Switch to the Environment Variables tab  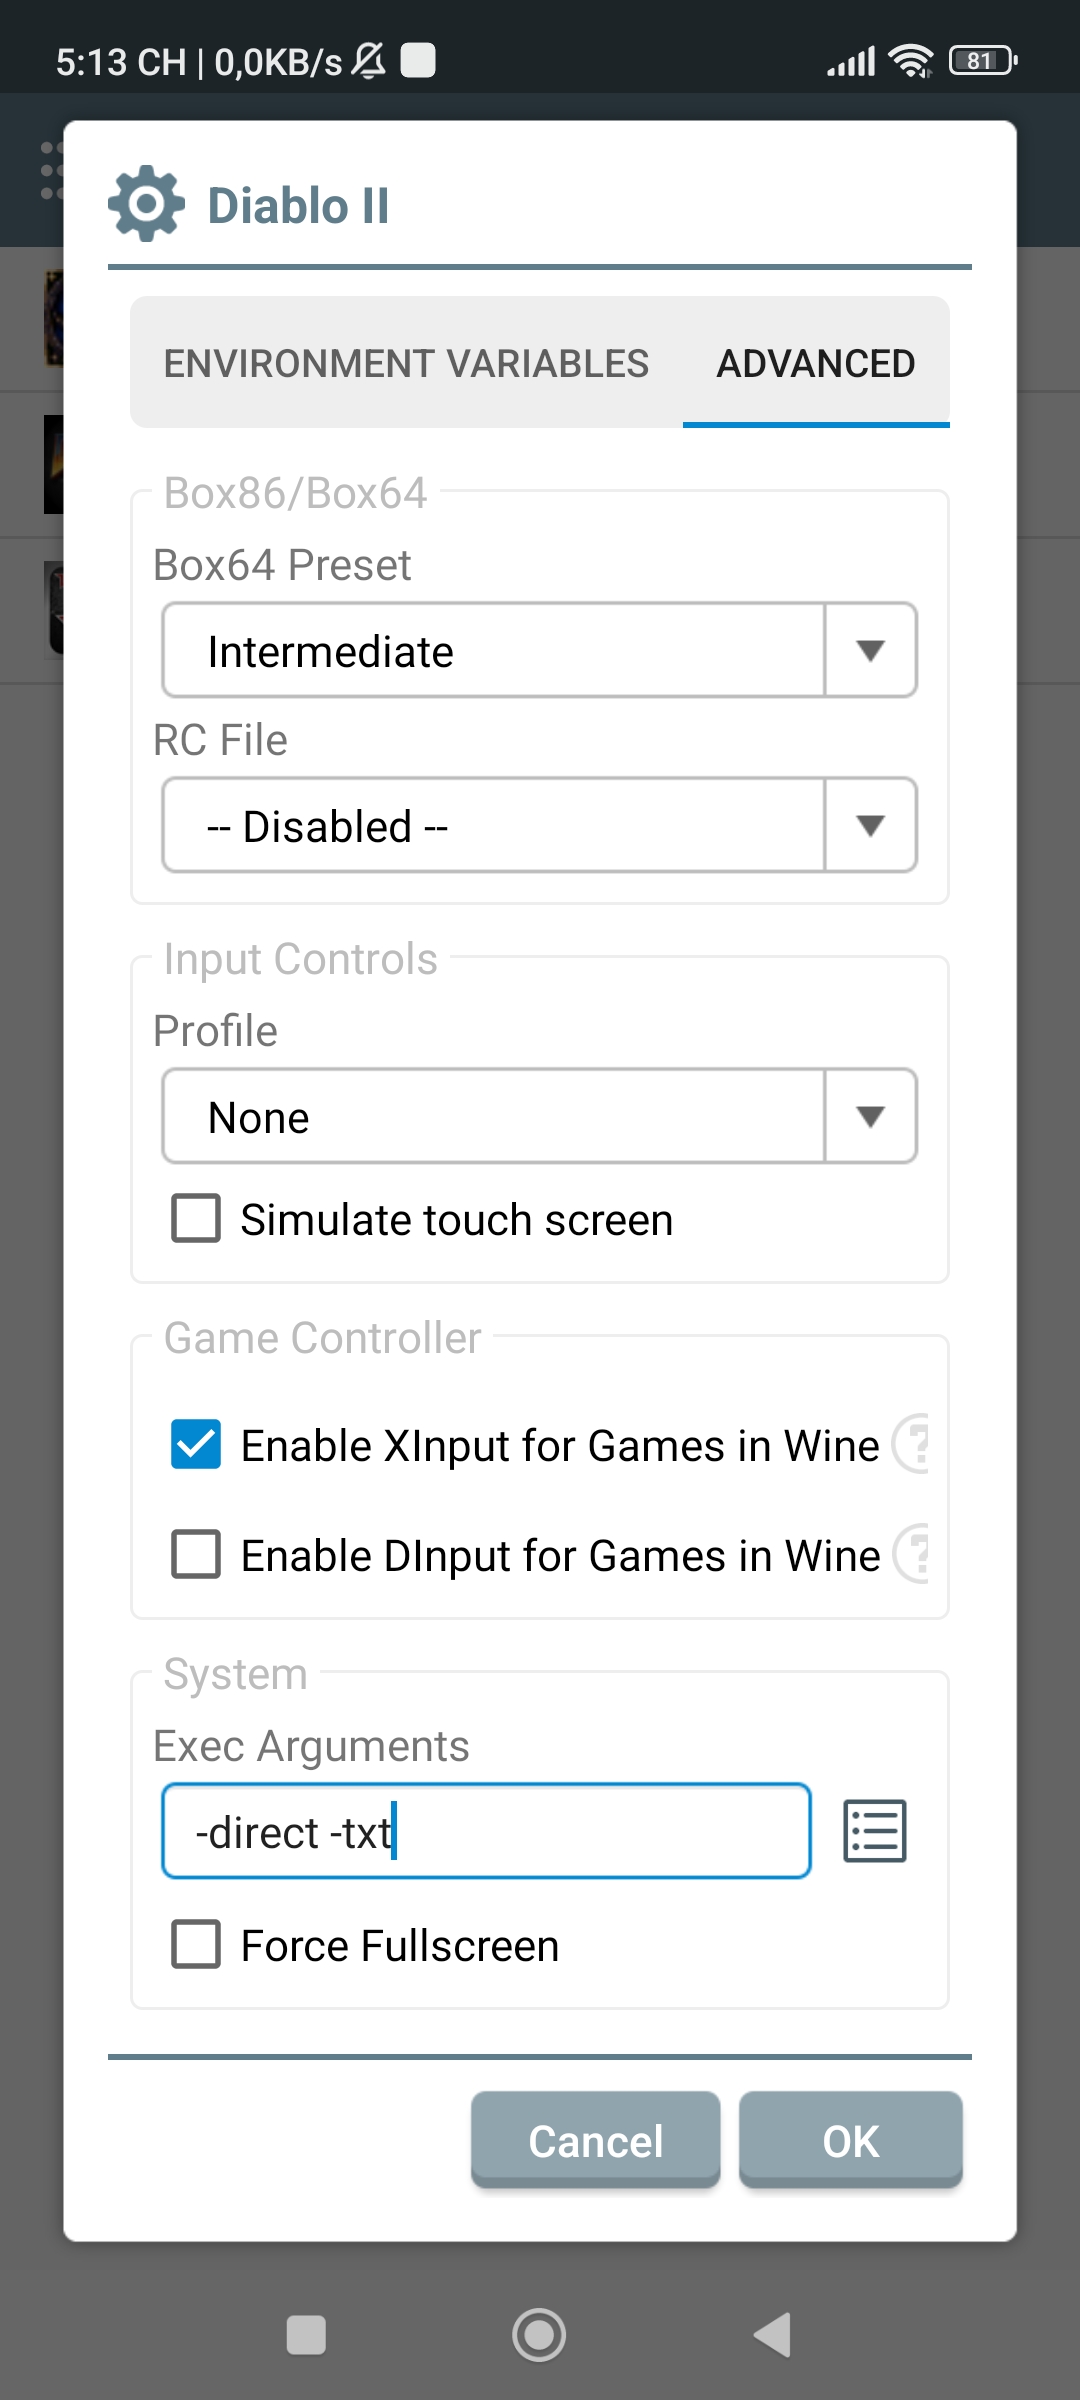tap(406, 364)
